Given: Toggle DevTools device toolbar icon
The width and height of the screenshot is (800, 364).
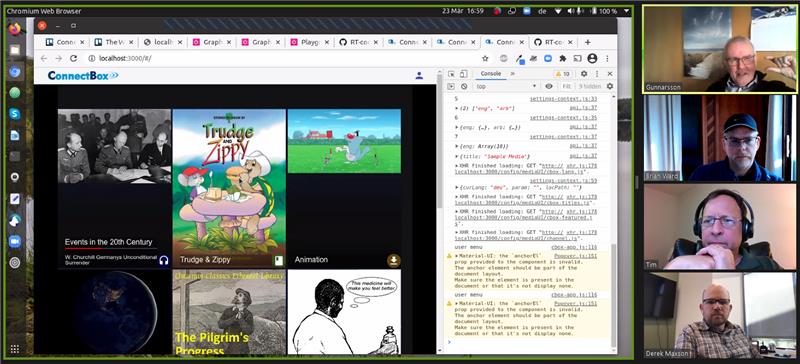Looking at the screenshot, I should pyautogui.click(x=464, y=74).
